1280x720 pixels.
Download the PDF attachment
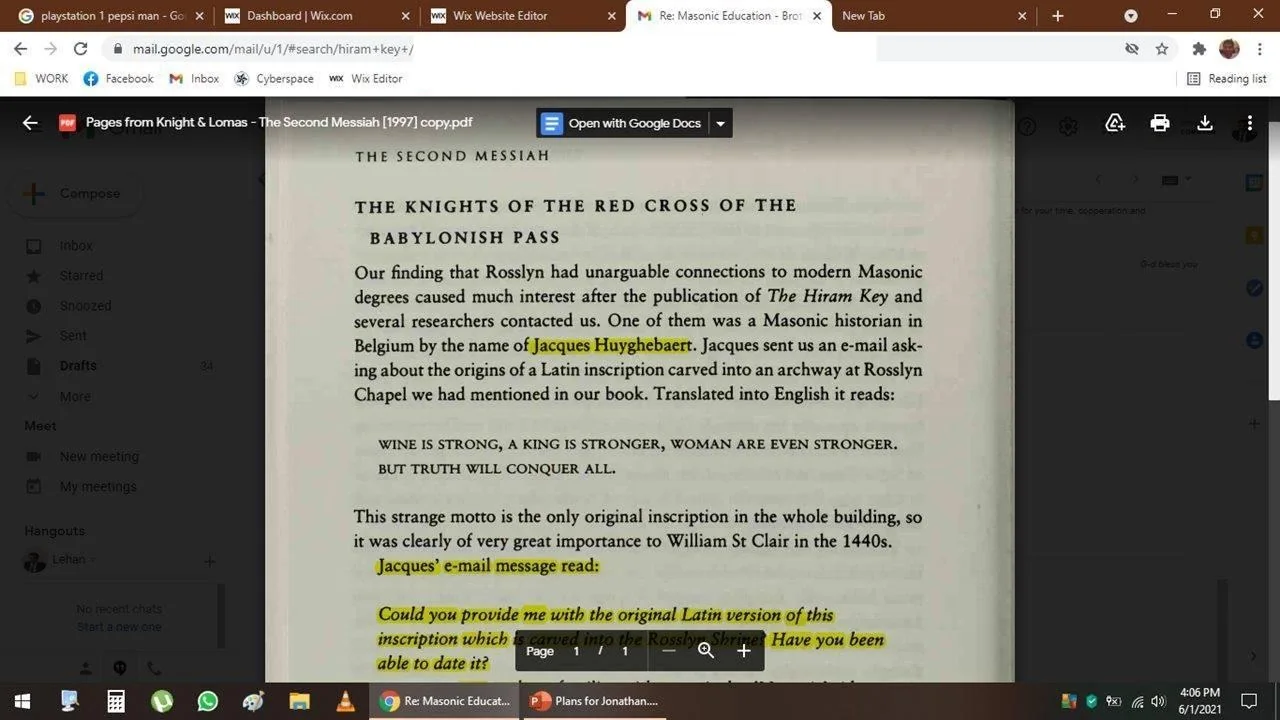1205,123
